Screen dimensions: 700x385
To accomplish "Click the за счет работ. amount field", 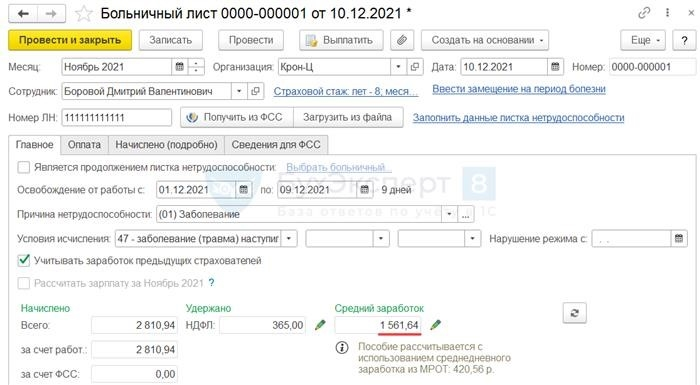I will tap(134, 350).
